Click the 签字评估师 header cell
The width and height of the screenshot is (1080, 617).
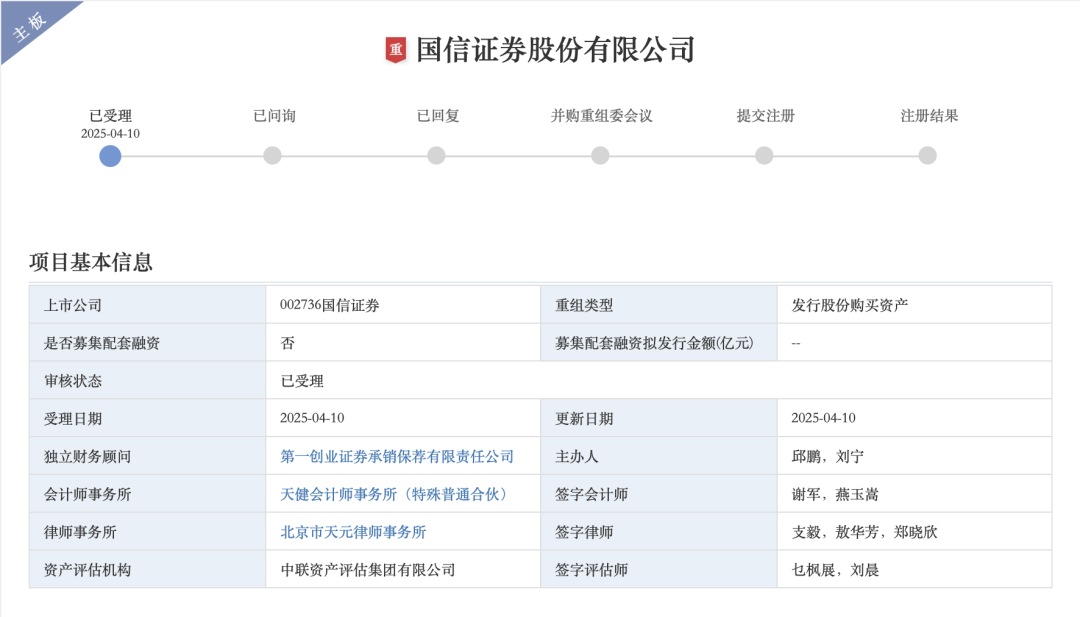coord(659,570)
